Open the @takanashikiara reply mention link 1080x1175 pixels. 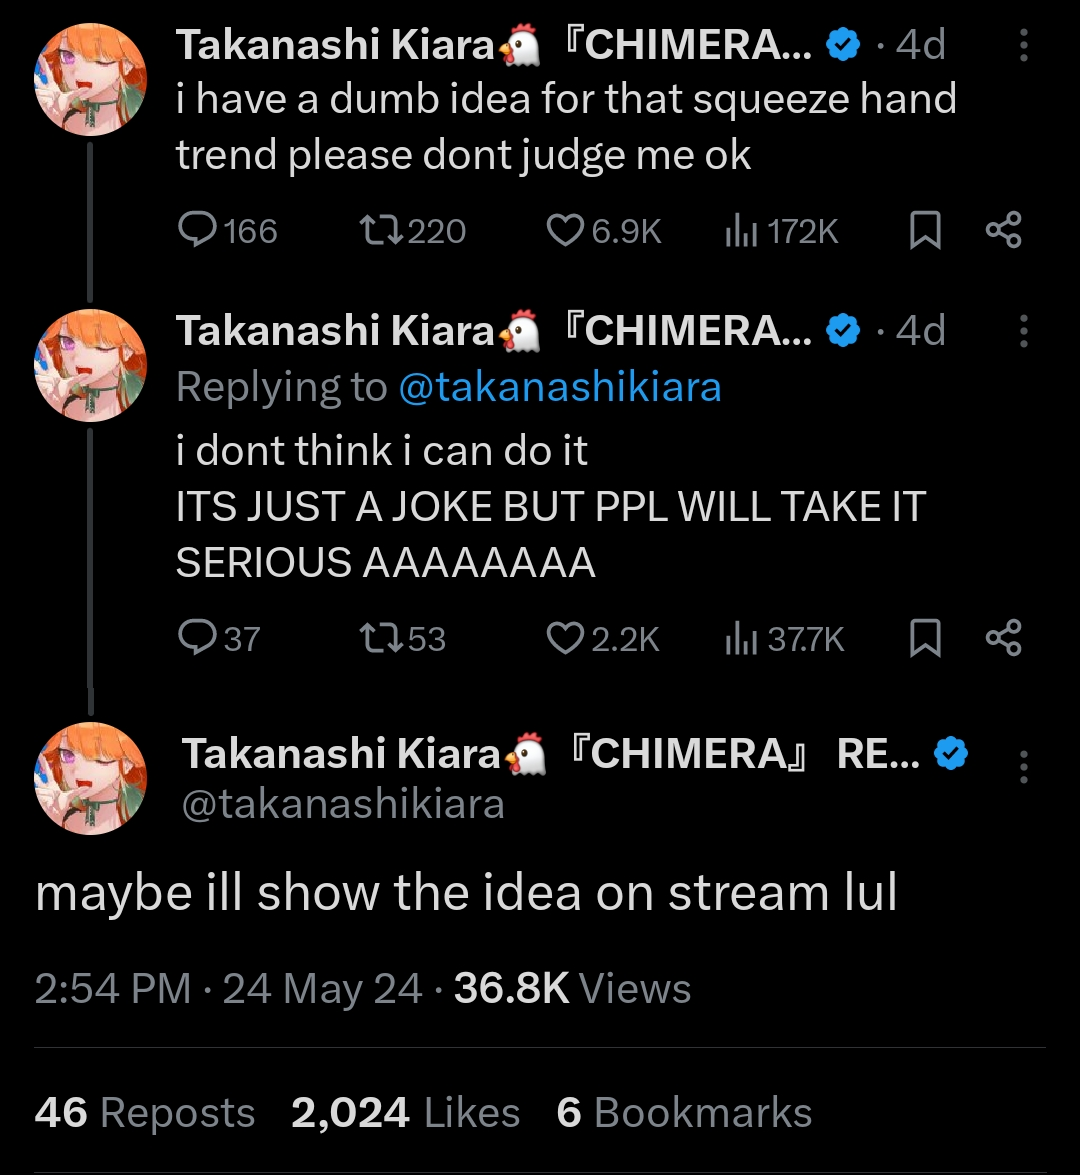click(x=559, y=388)
